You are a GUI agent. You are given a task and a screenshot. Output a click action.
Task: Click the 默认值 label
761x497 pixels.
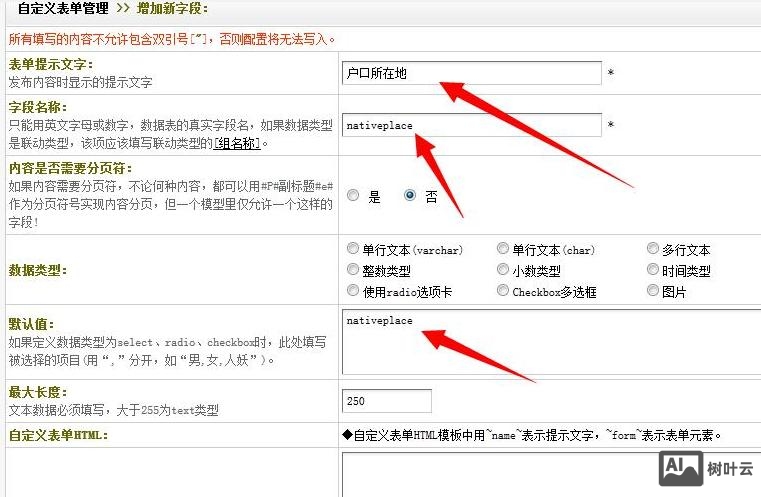click(x=32, y=324)
